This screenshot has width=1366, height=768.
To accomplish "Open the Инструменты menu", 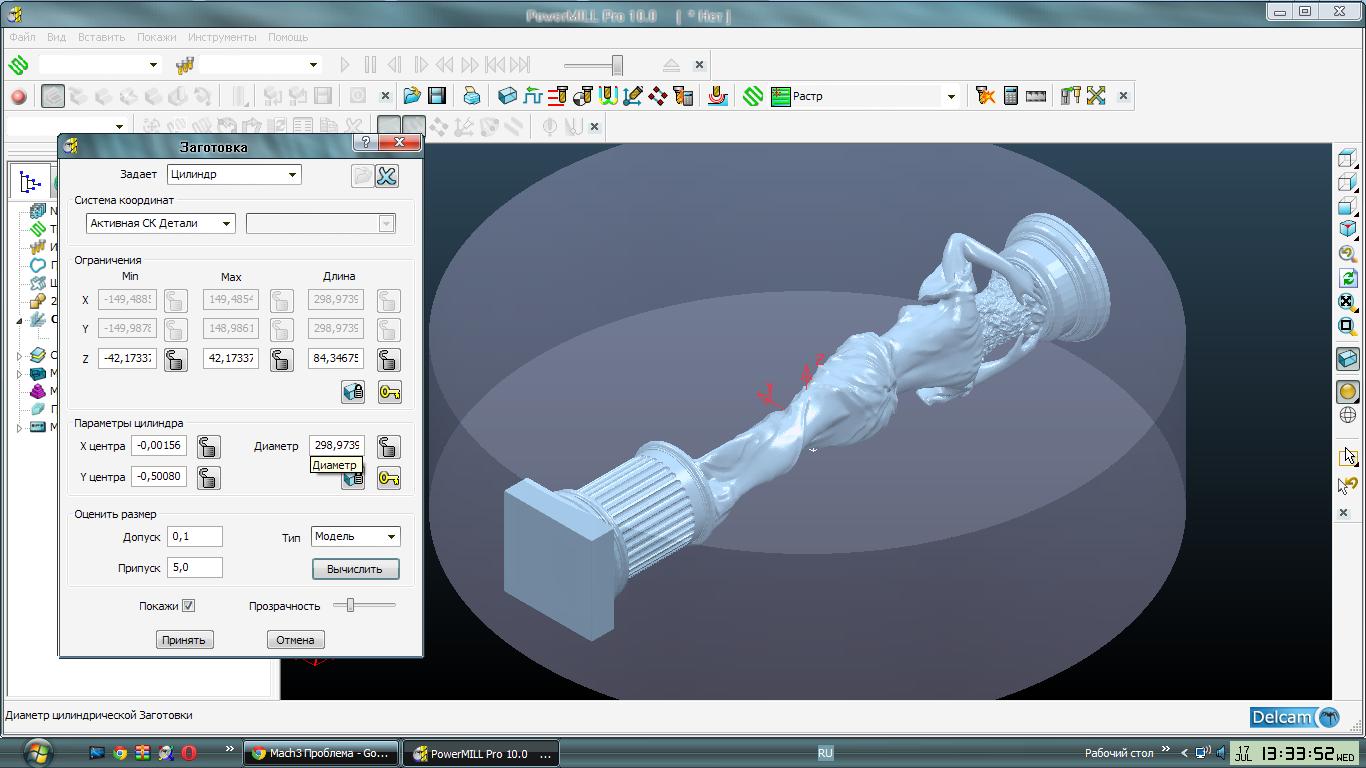I will point(222,37).
